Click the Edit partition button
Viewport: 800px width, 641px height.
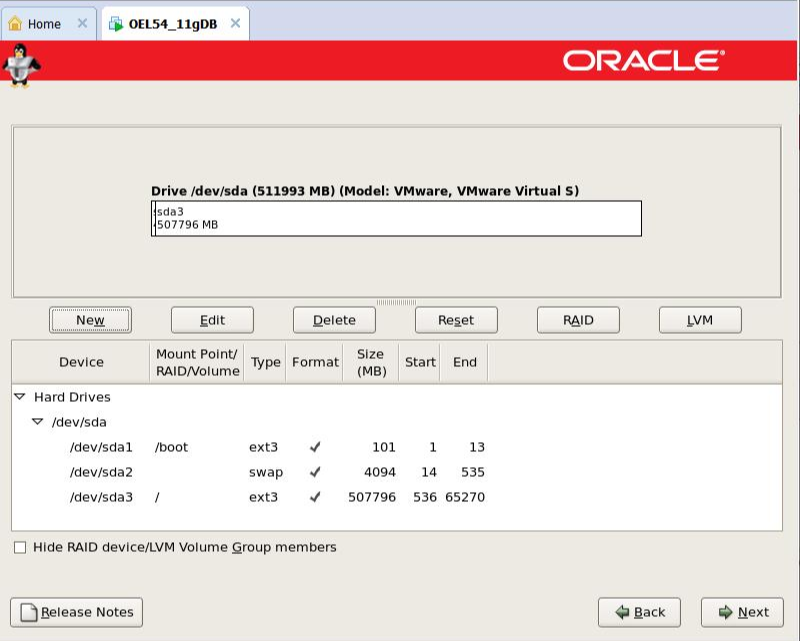(212, 320)
